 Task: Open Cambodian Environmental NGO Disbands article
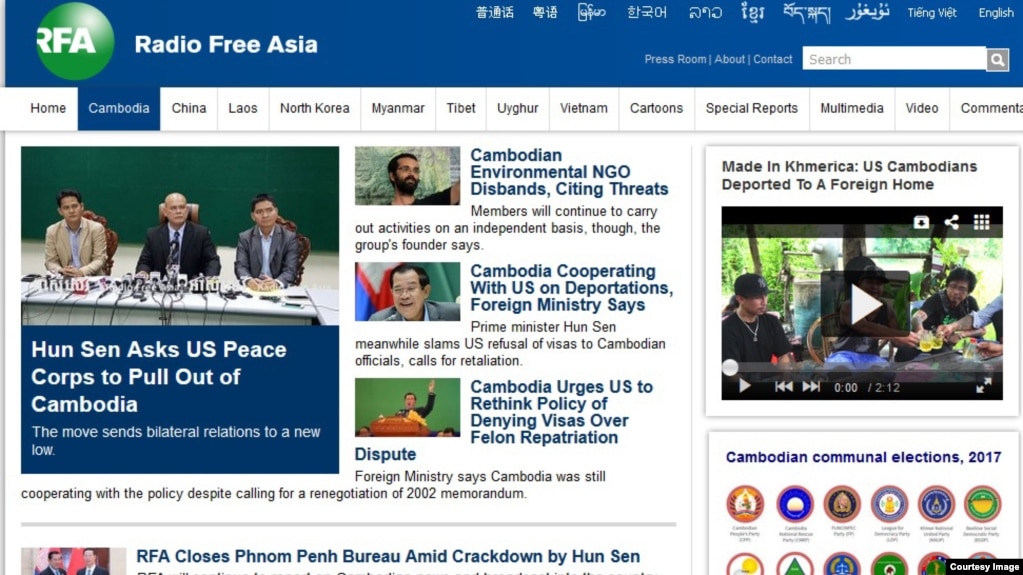pyautogui.click(x=569, y=172)
